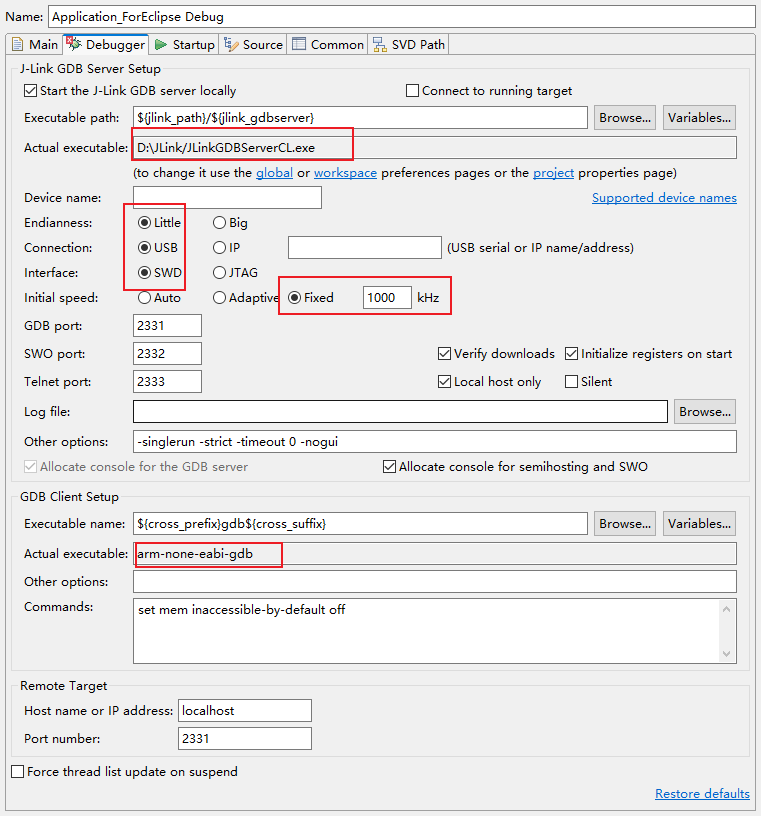761x816 pixels.
Task: Click arm-none-eabi-gdb actual executable text
Action: (x=195, y=554)
